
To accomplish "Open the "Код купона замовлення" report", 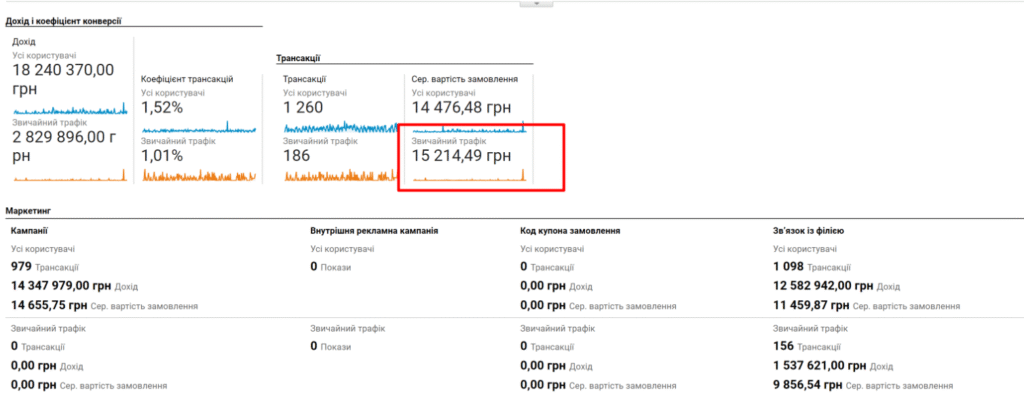I will point(570,231).
